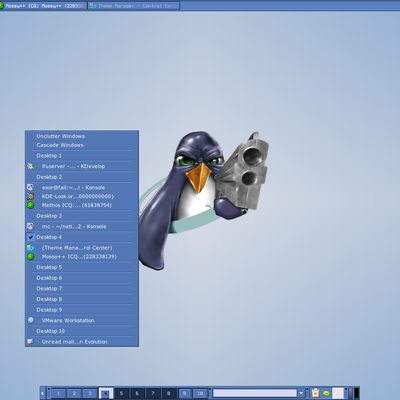Click pager button 6
This screenshot has width=400, height=400.
(137, 393)
